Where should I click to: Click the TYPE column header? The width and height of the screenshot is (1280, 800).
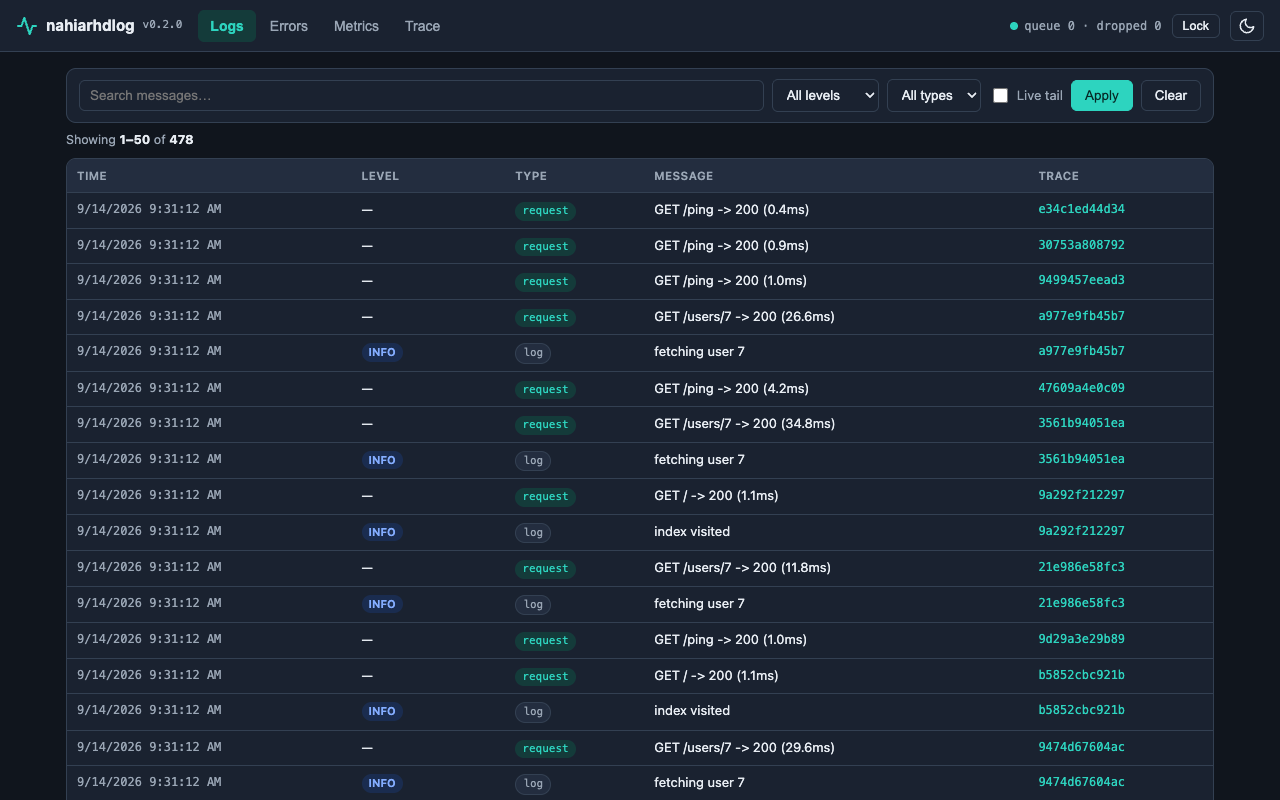tap(531, 176)
